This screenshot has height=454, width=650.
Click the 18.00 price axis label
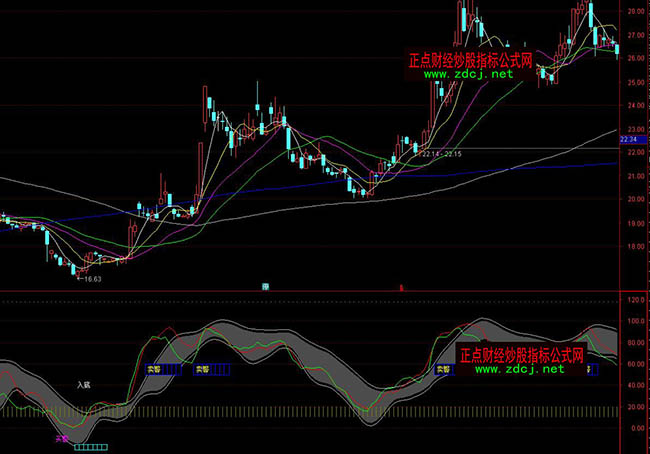(x=633, y=250)
